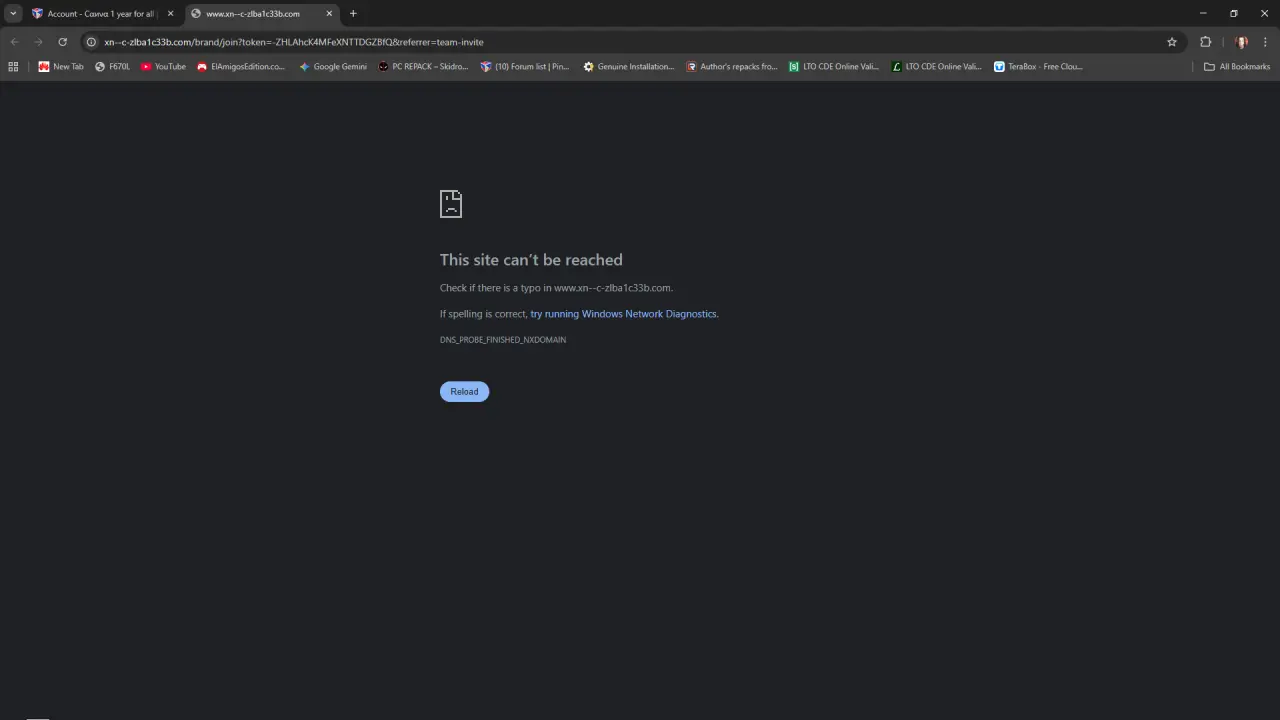1280x720 pixels.
Task: Open the ElAmigosEdition bookmark
Action: (241, 67)
